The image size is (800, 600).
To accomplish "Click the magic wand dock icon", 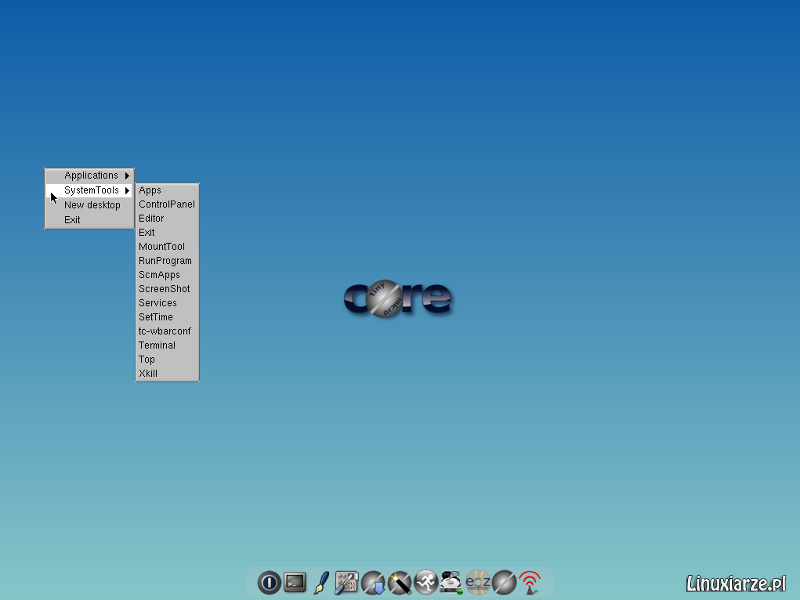I will coord(399,582).
